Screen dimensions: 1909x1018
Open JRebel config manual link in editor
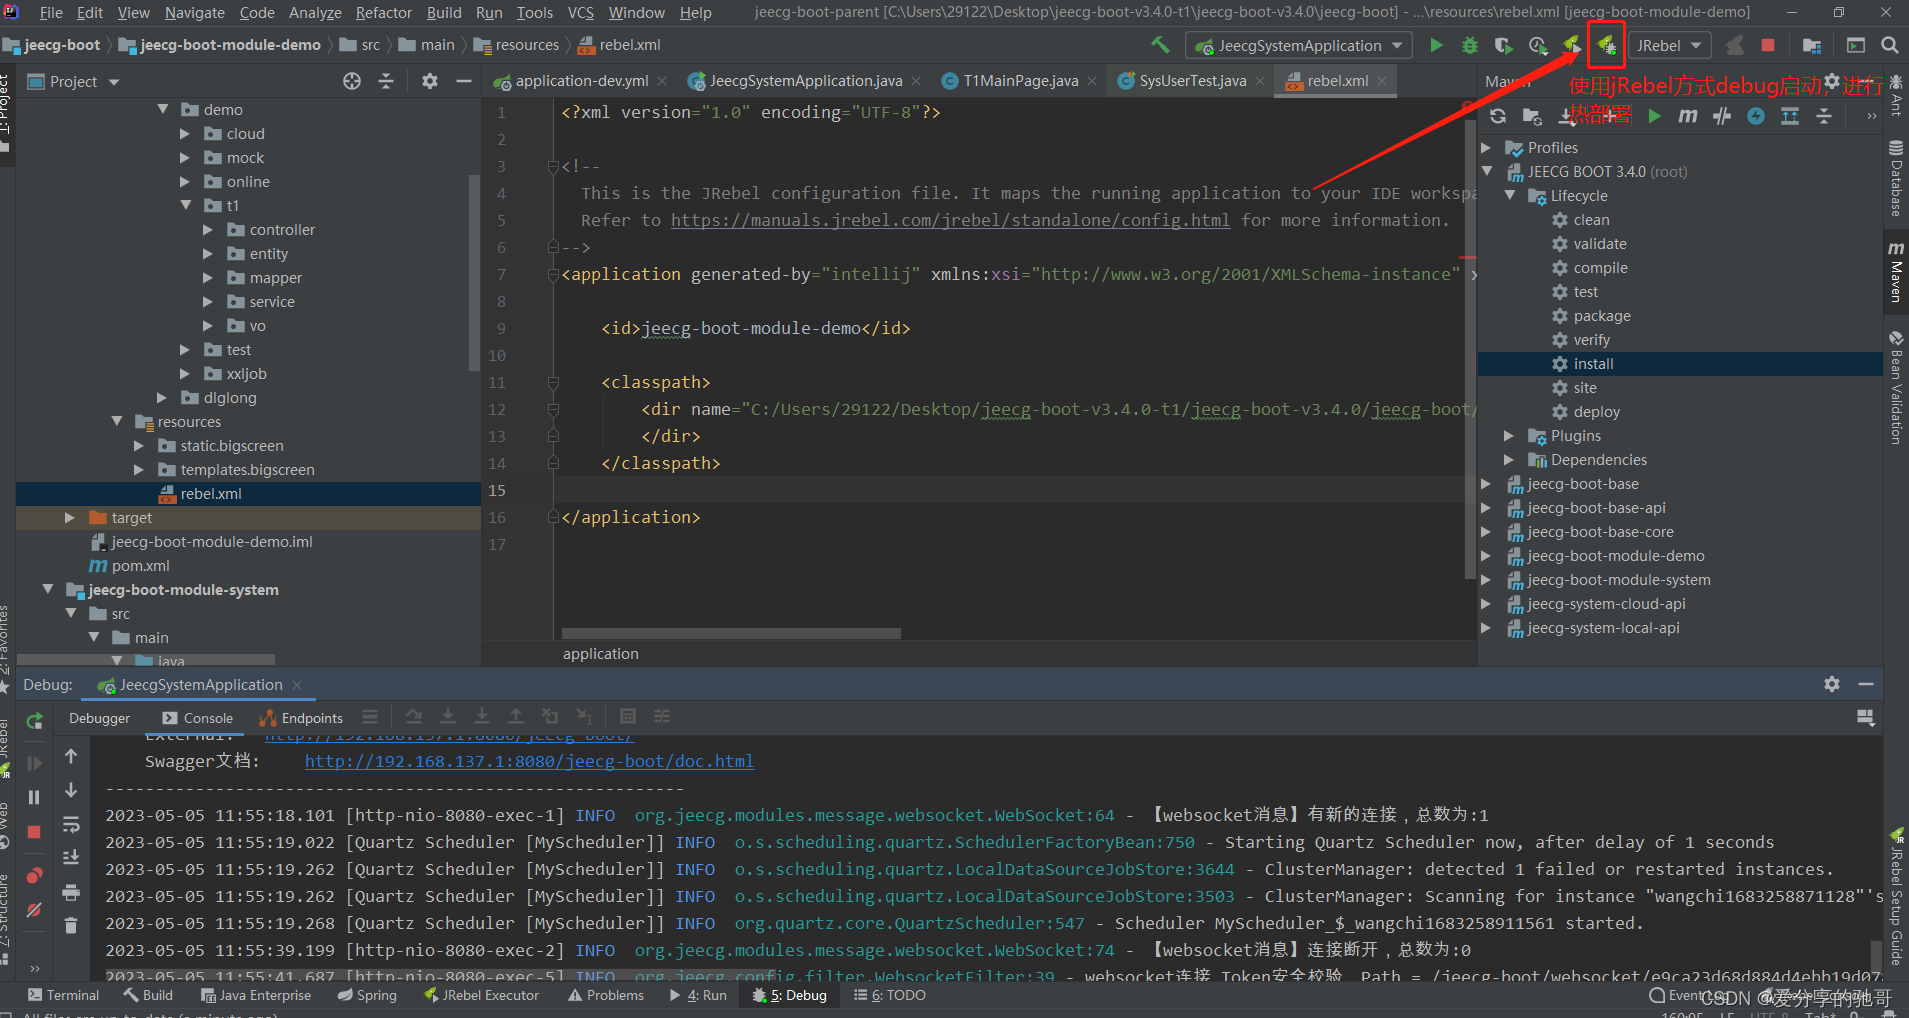pos(950,220)
